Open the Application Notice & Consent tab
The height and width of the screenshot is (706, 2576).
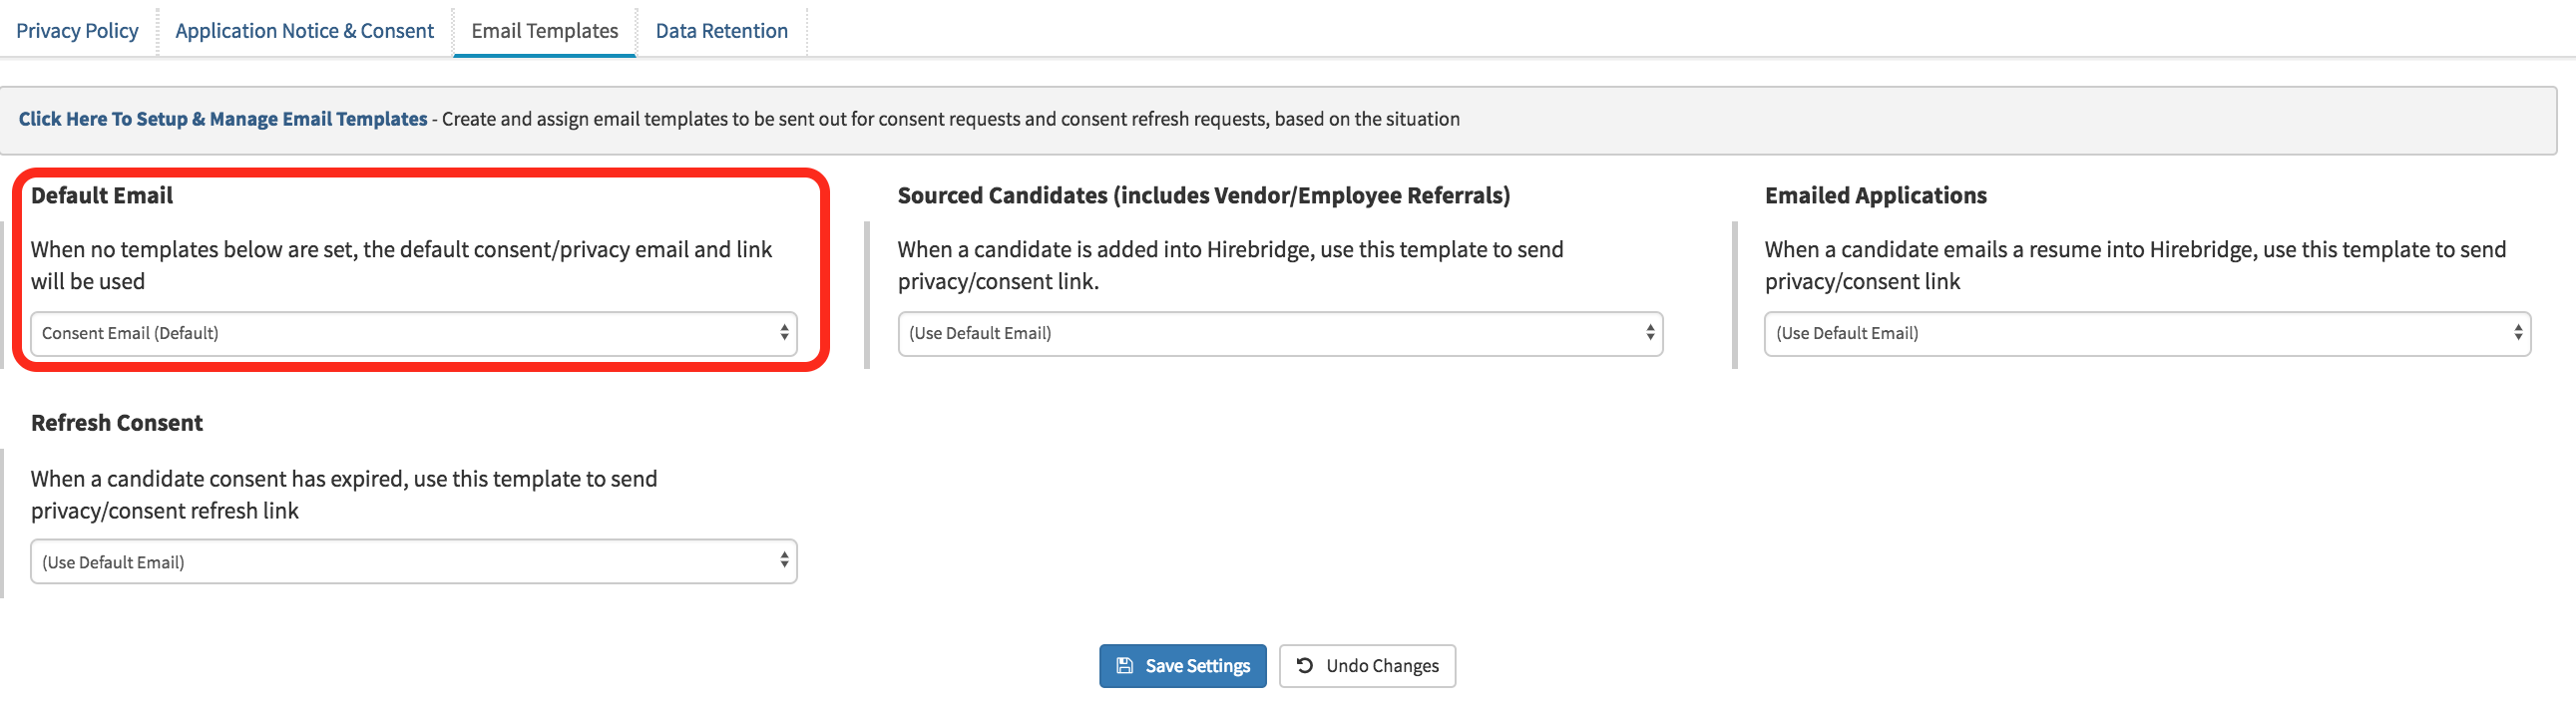[x=303, y=30]
